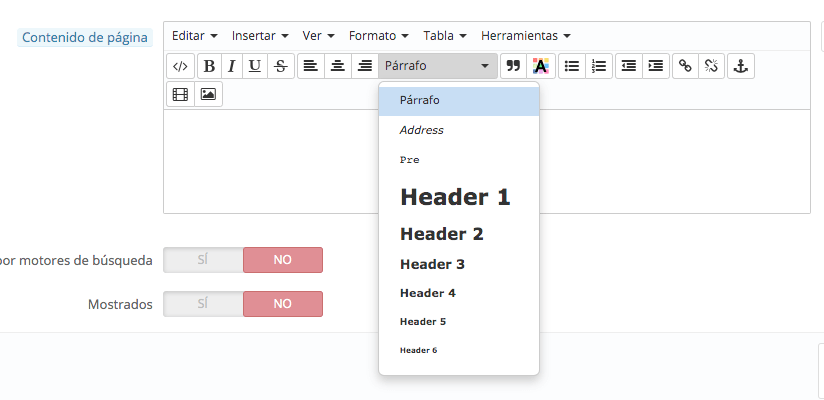Decrease indent of text
Image resolution: width=824 pixels, height=400 pixels.
click(629, 66)
